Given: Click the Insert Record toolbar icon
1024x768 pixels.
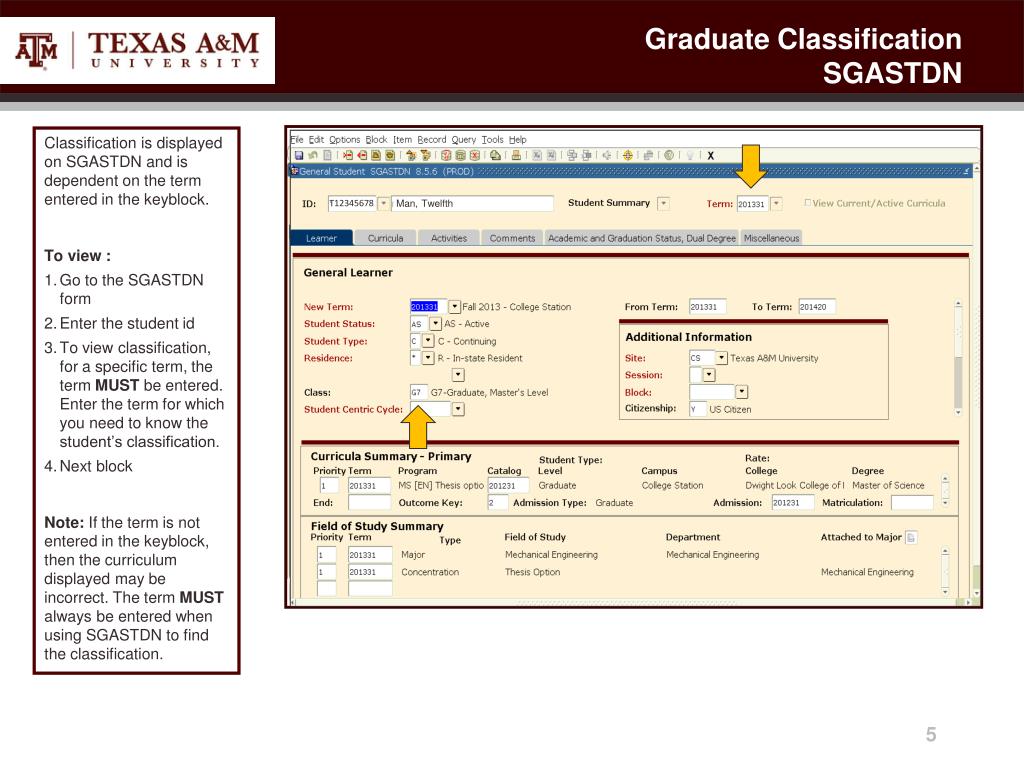Looking at the screenshot, I should (x=348, y=155).
